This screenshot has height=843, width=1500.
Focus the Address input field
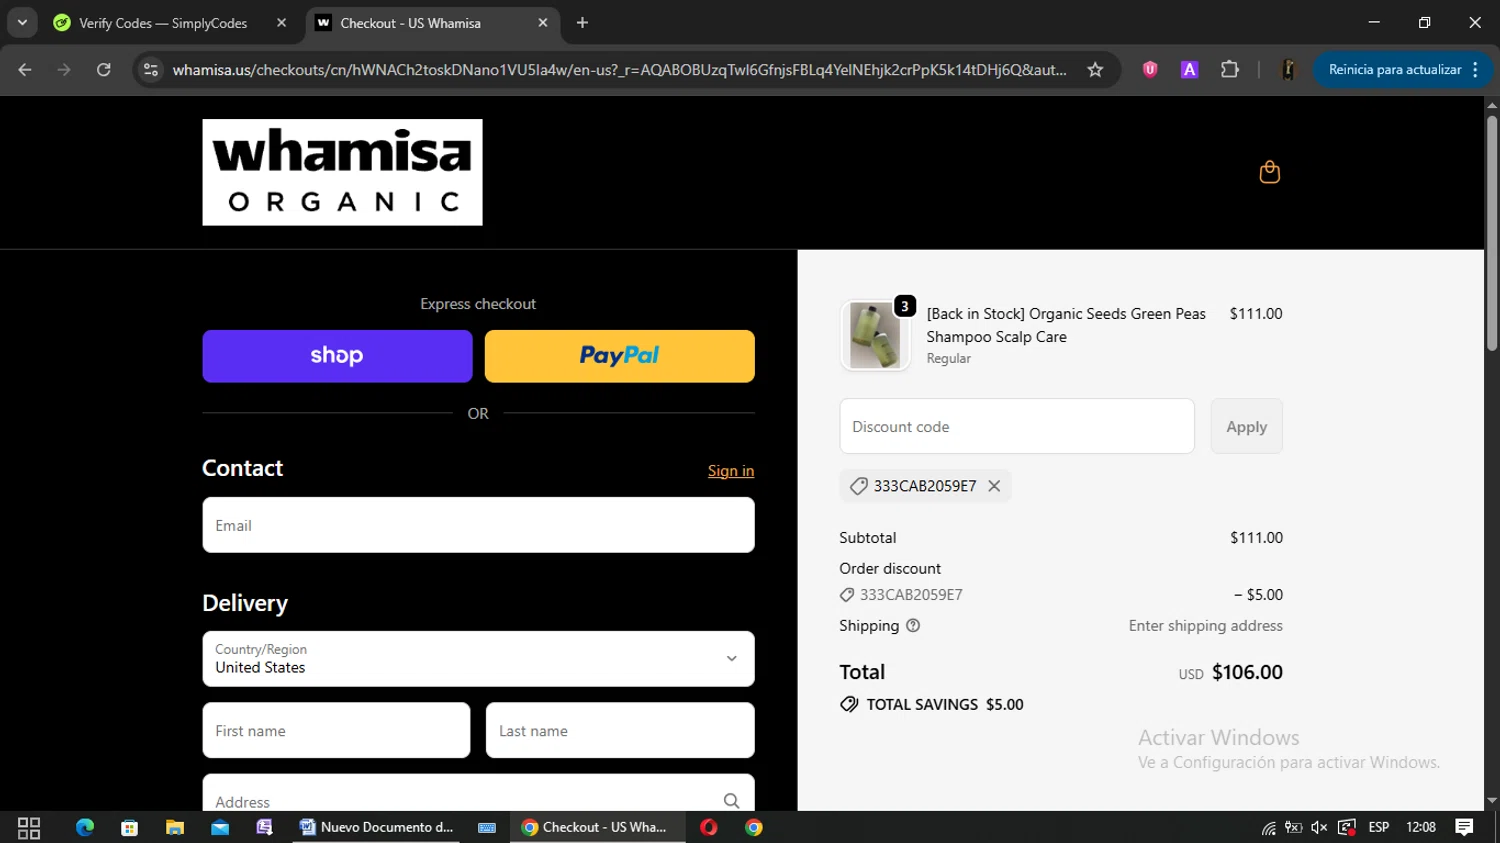(x=478, y=794)
